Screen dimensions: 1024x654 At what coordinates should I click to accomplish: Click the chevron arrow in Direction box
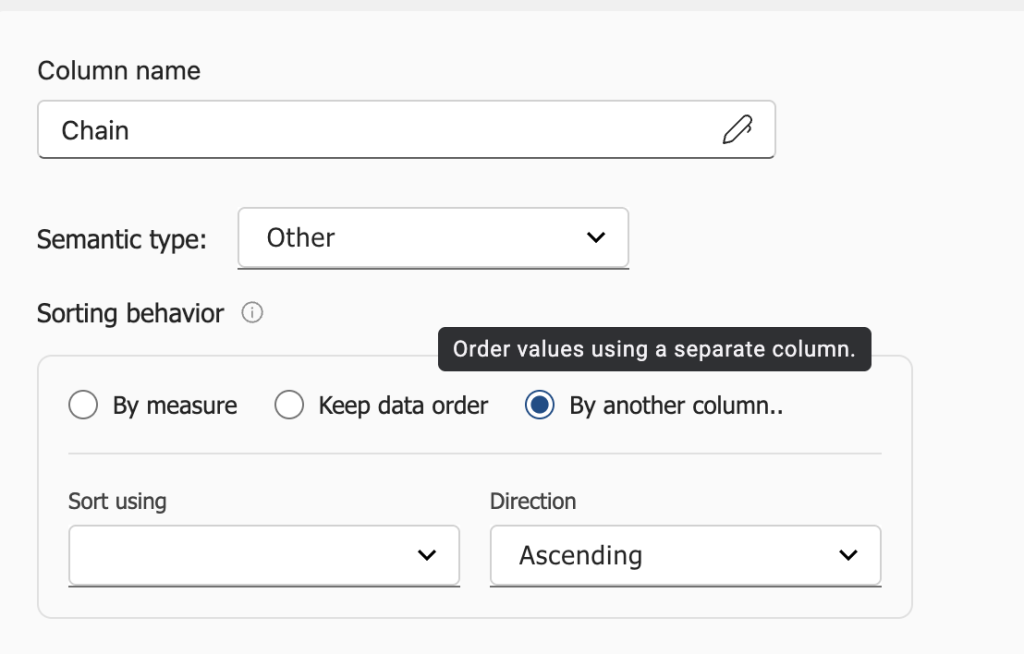coord(848,555)
